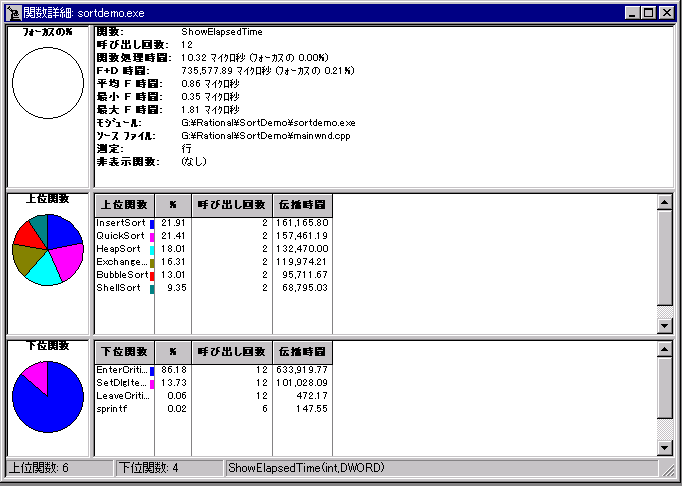Click 伝播時間 header in lower table
This screenshot has height=486, width=682.
pos(302,352)
